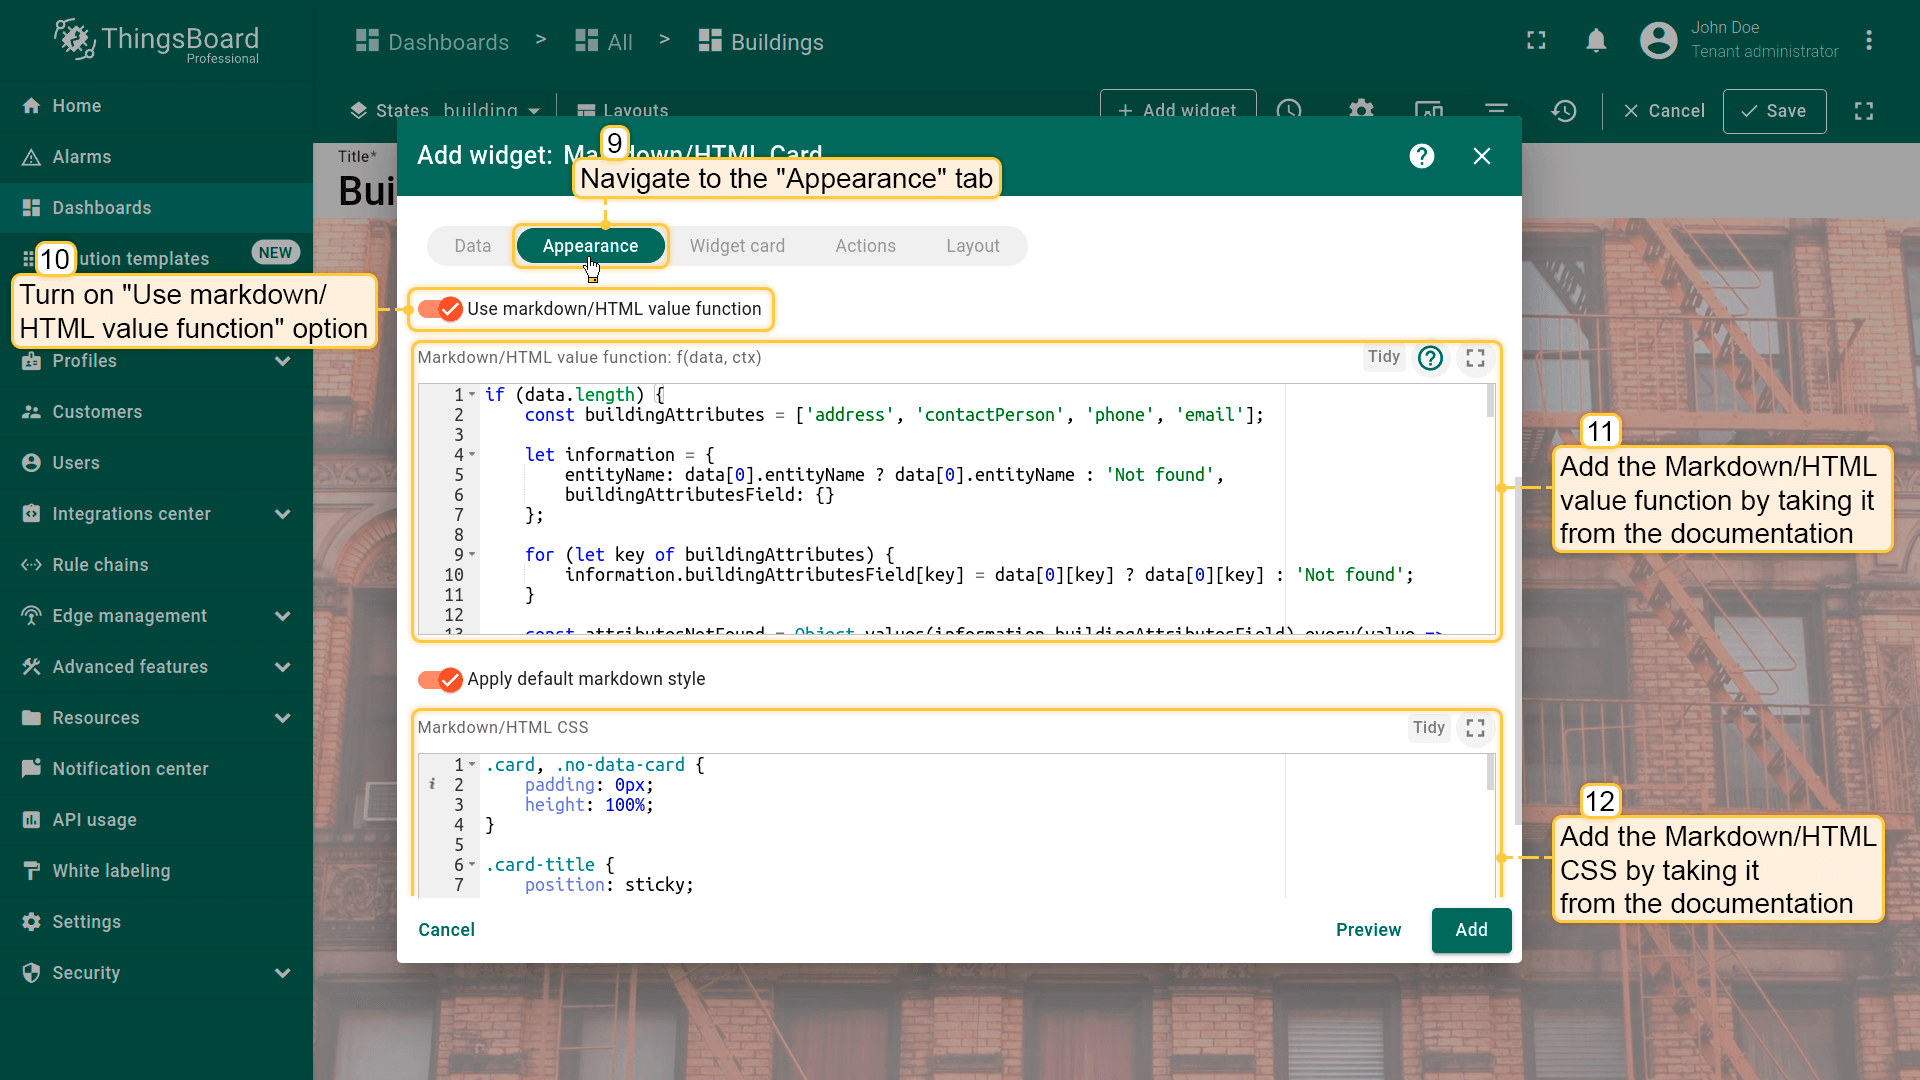Viewport: 1920px width, 1080px height.
Task: Click the Preview button
Action: 1368,930
